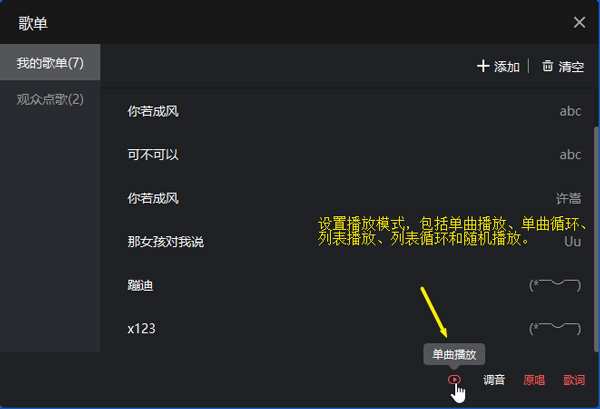This screenshot has width=600, height=409.
Task: Click the trash icon beside 清空
Action: (x=547, y=66)
